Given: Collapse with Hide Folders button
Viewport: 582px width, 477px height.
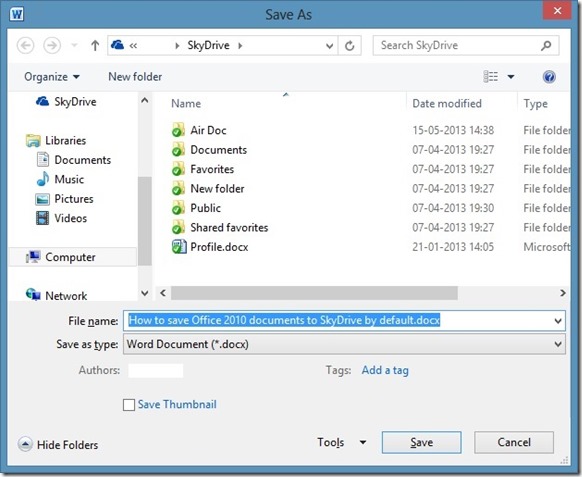Looking at the screenshot, I should point(58,444).
